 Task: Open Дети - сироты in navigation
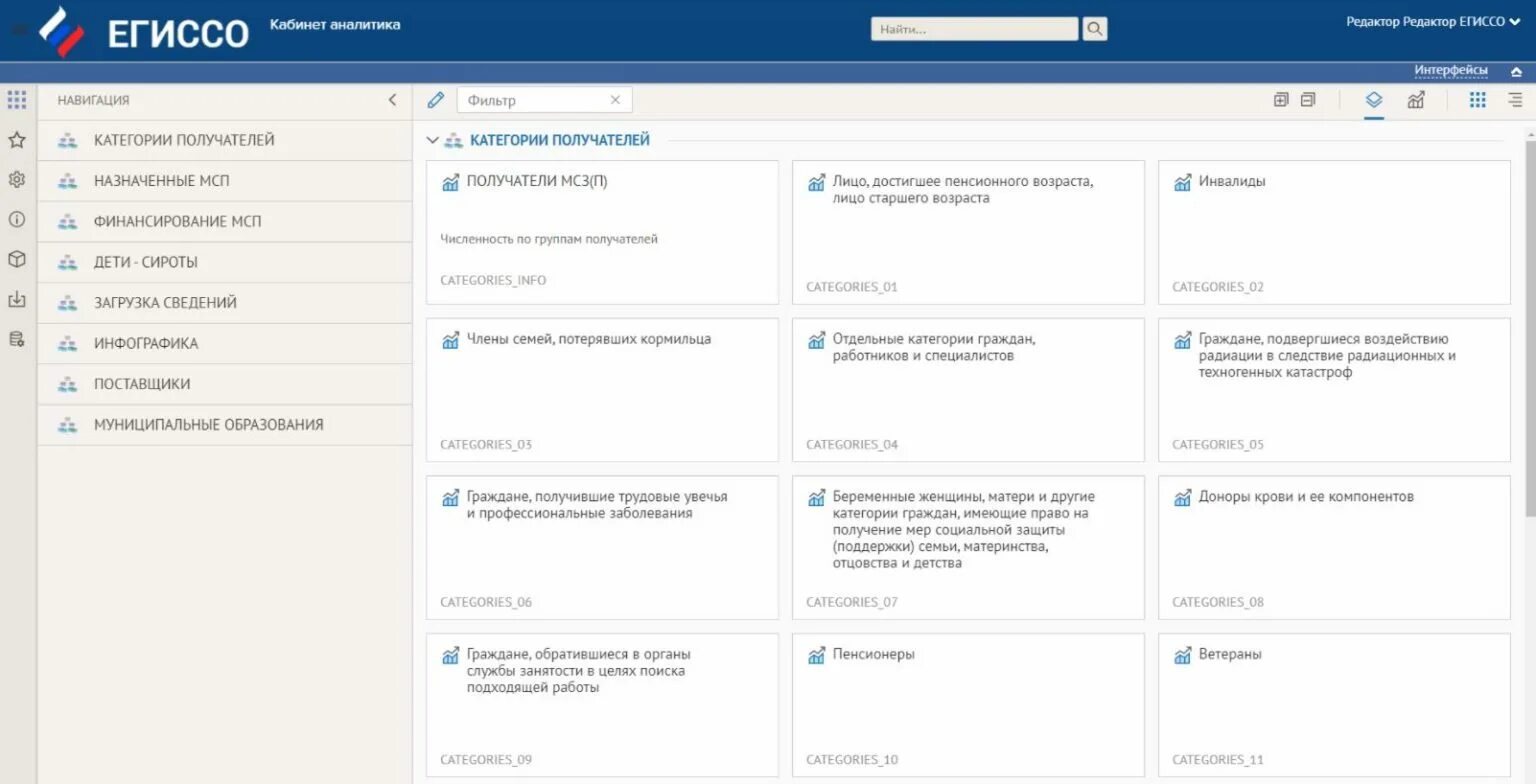point(225,262)
